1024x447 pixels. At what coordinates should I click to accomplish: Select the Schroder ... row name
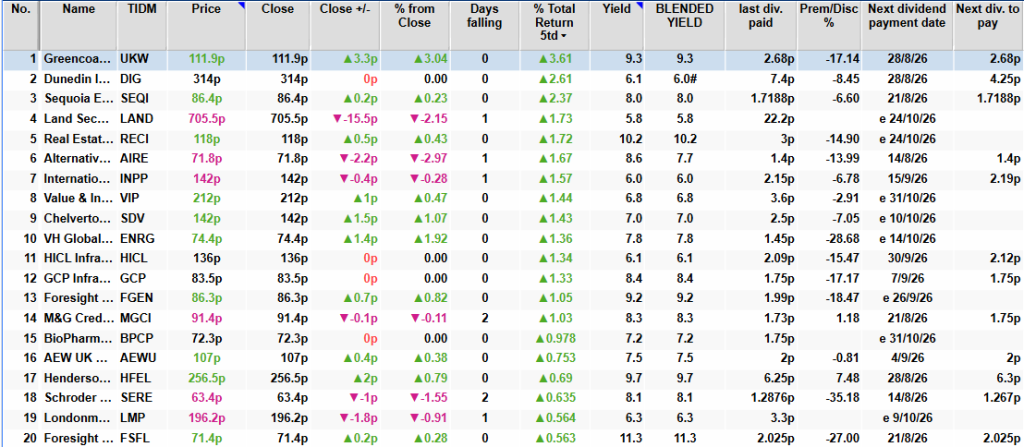[77, 398]
